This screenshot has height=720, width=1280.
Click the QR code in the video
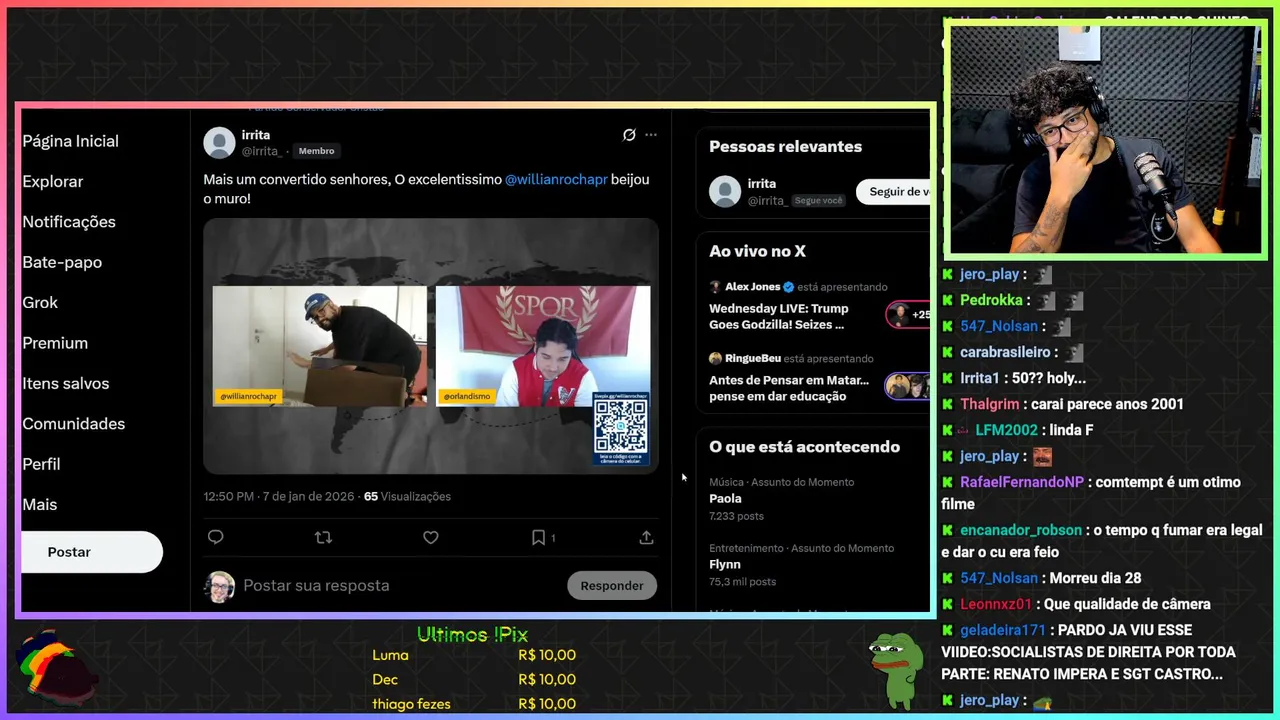click(620, 428)
